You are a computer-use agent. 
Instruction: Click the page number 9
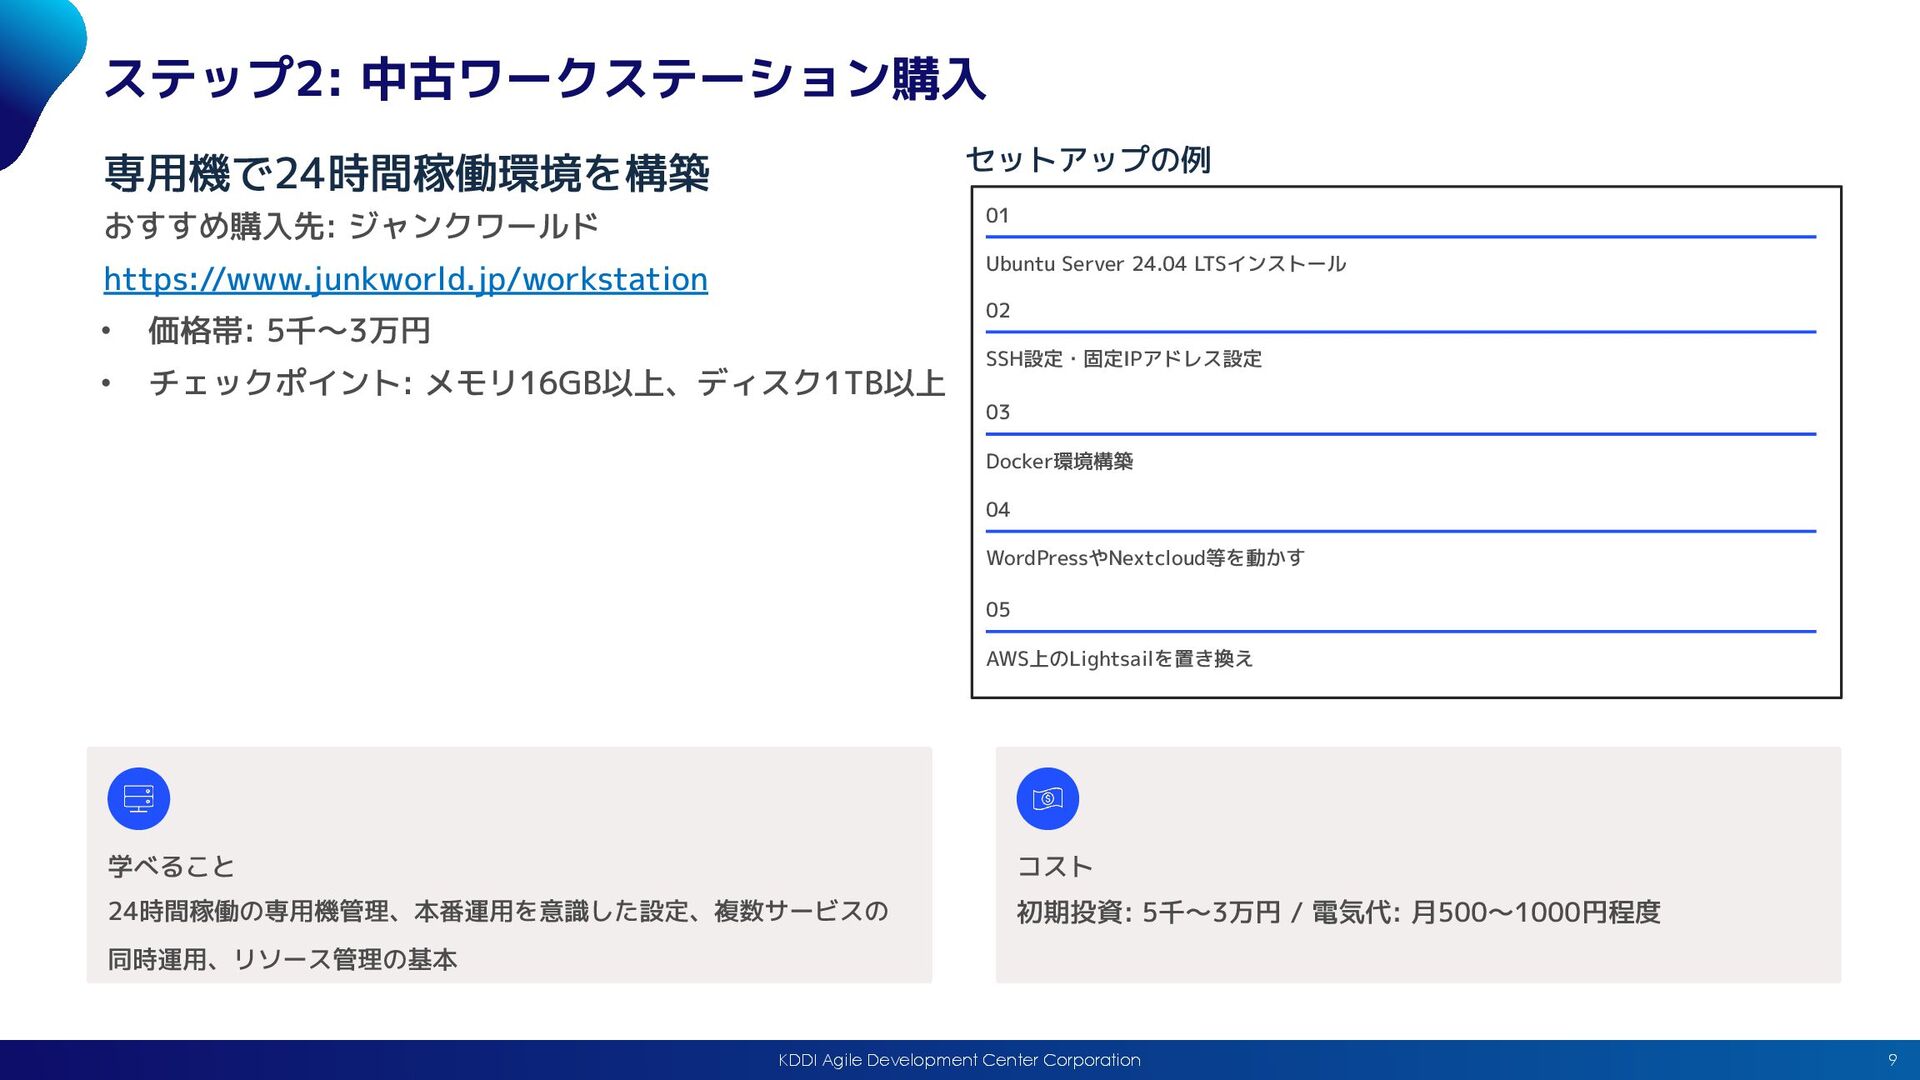tap(1892, 1060)
